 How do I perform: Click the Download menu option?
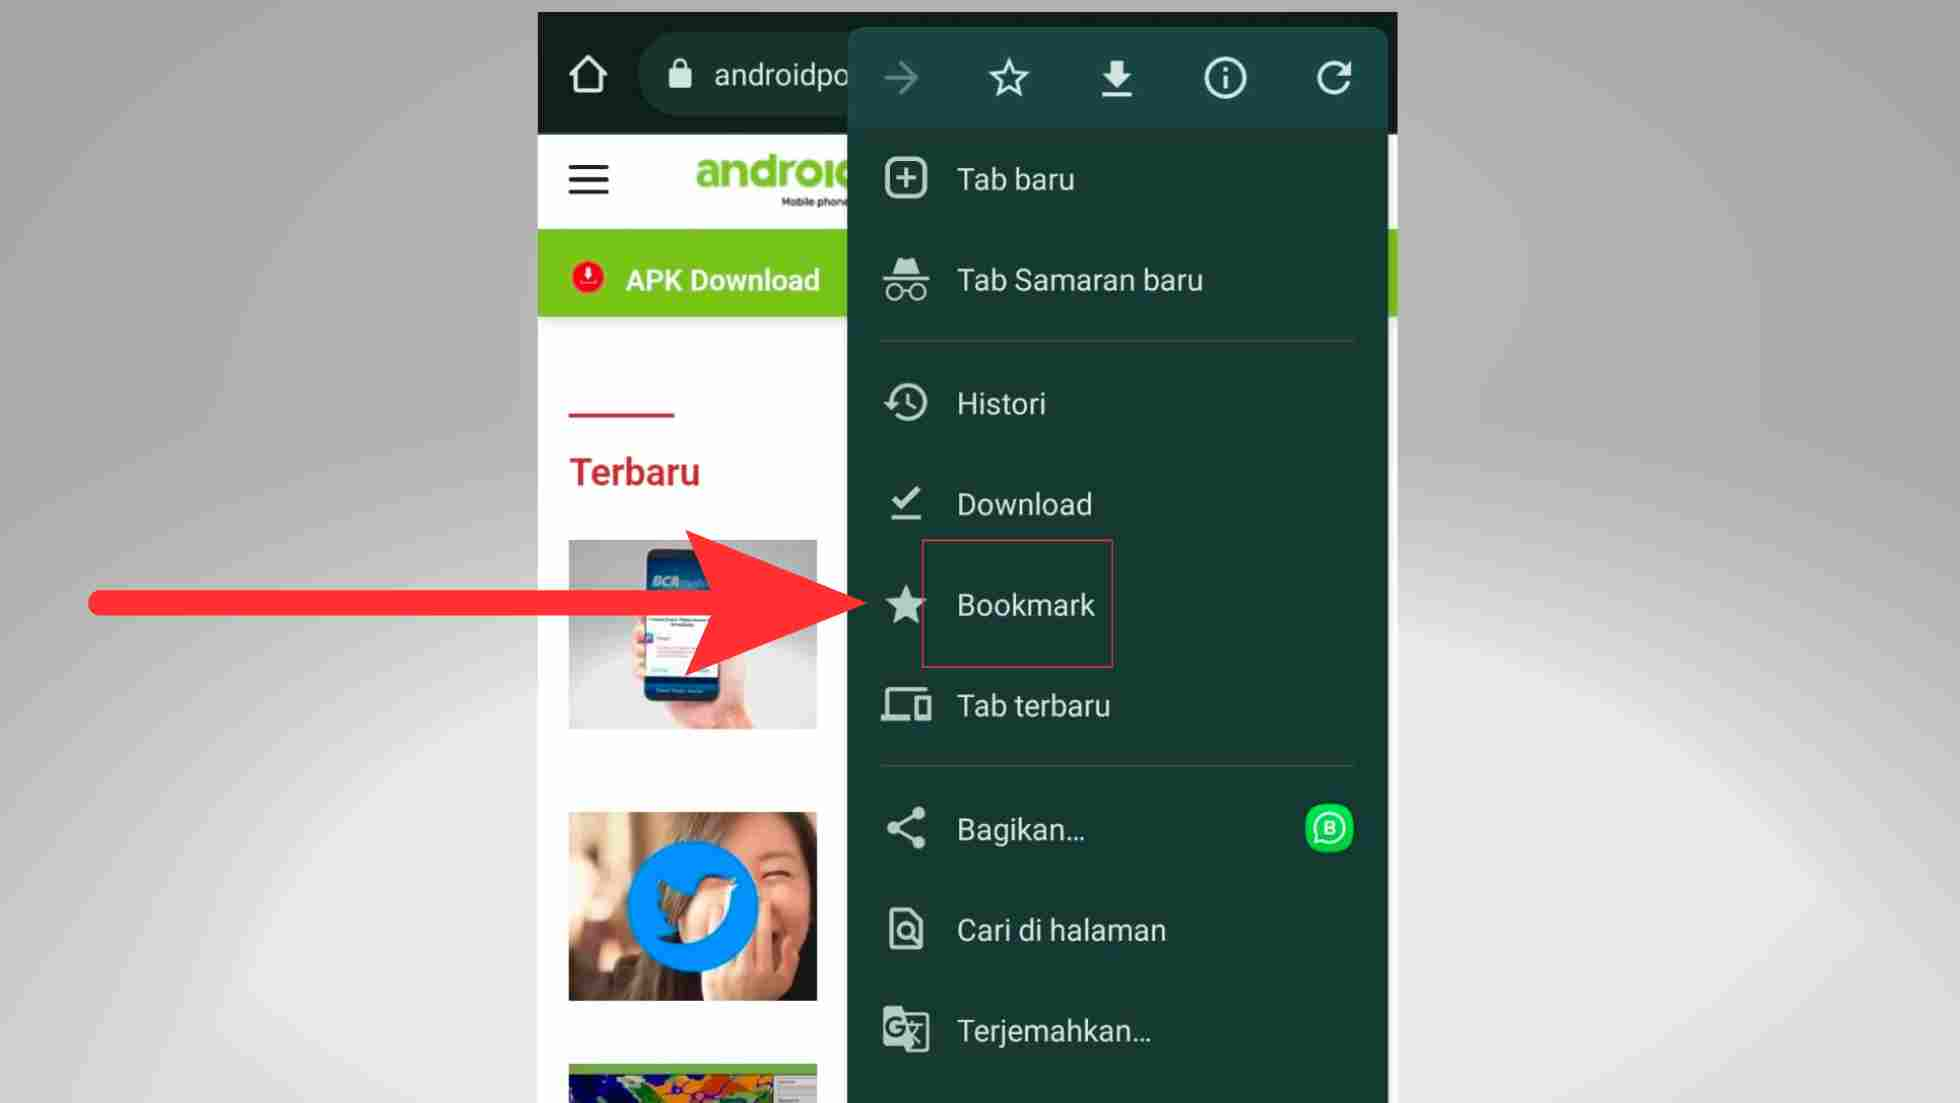click(x=1024, y=504)
